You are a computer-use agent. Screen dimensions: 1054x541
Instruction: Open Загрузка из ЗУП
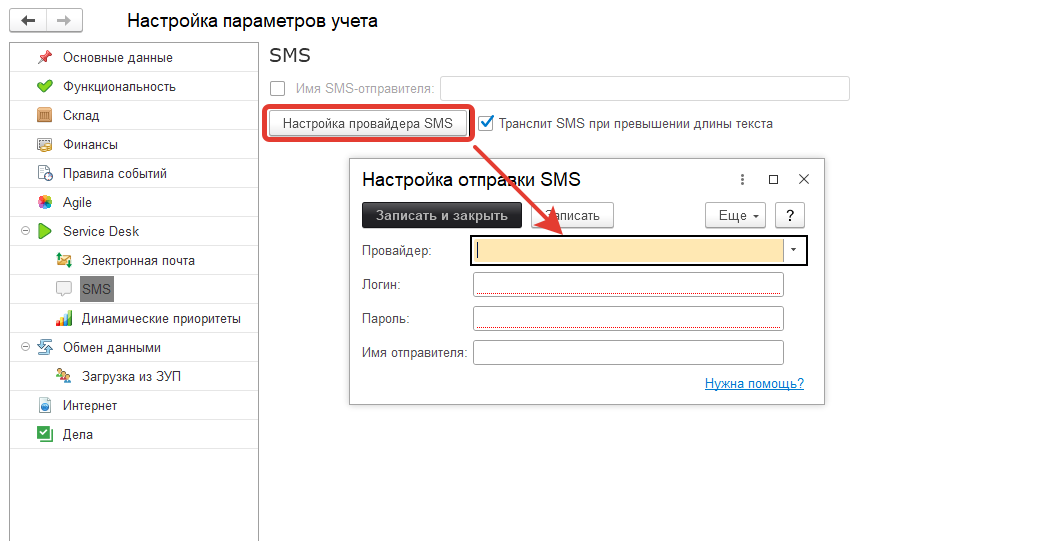click(131, 376)
